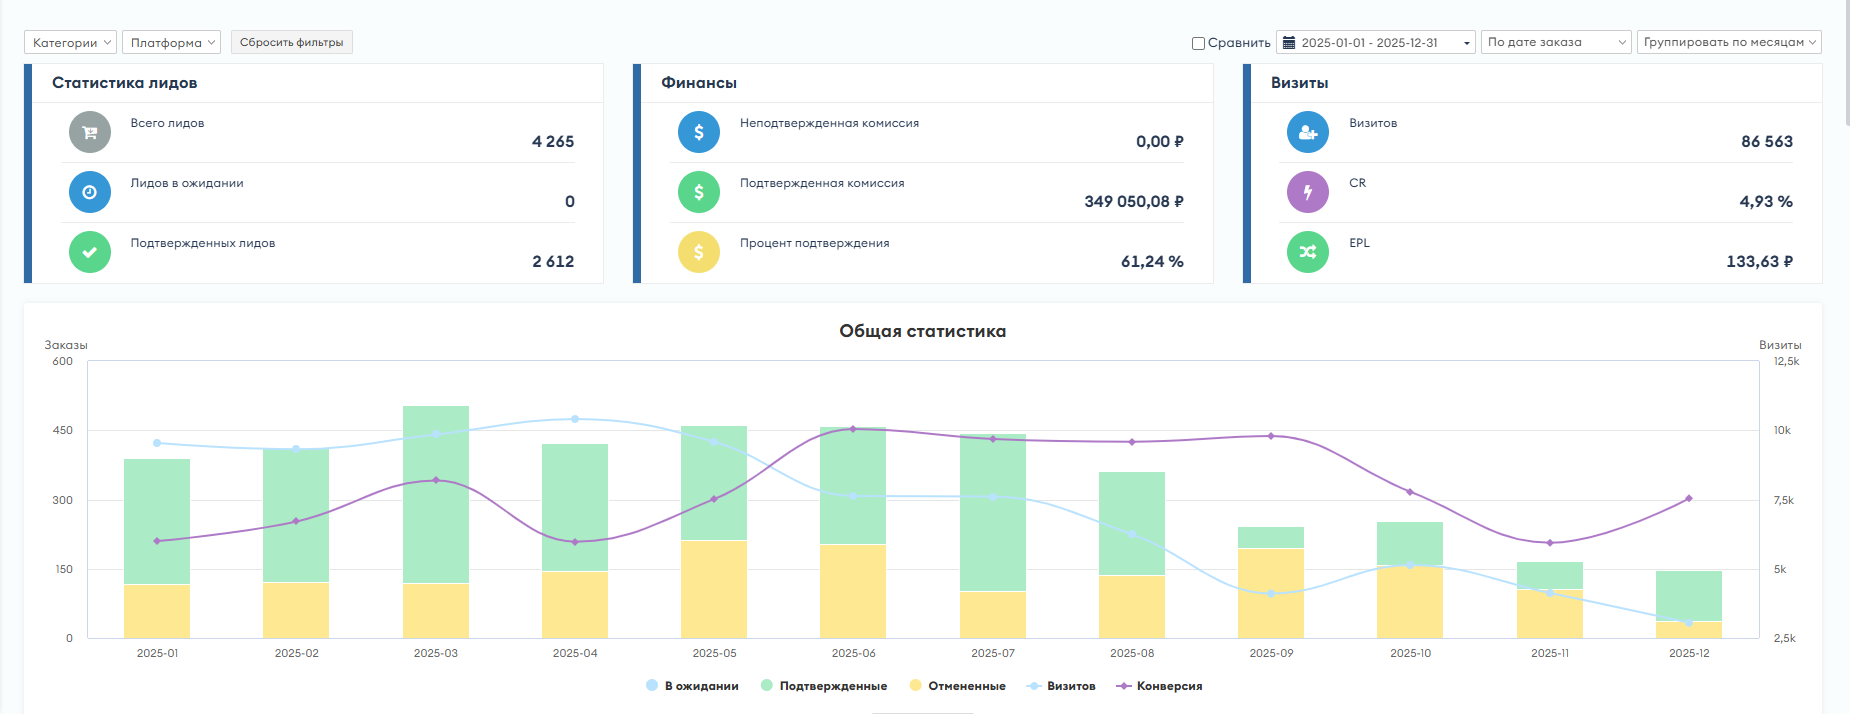Click the green shuffle EPL icon

[1307, 252]
